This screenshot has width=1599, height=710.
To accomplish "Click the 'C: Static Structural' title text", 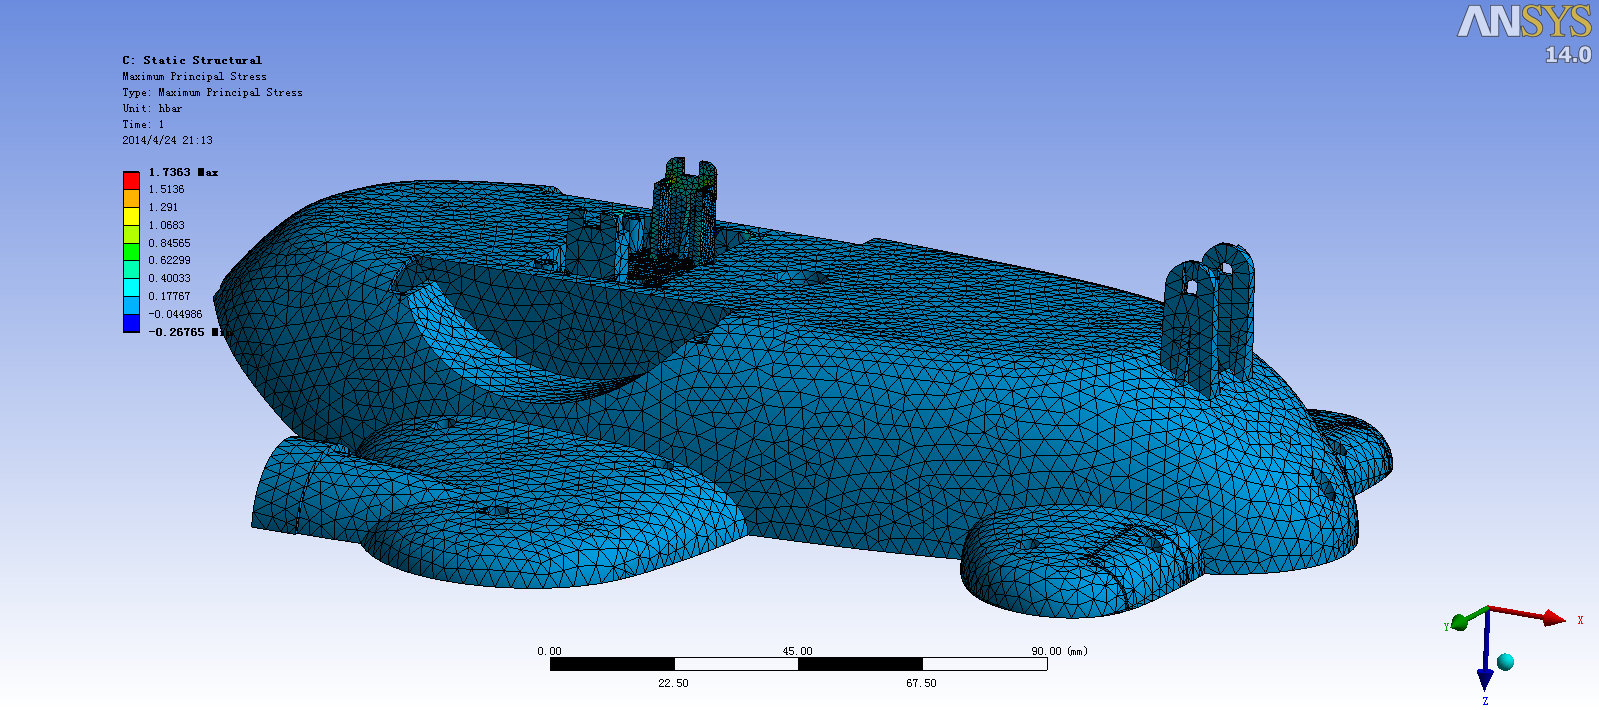I will click(192, 60).
